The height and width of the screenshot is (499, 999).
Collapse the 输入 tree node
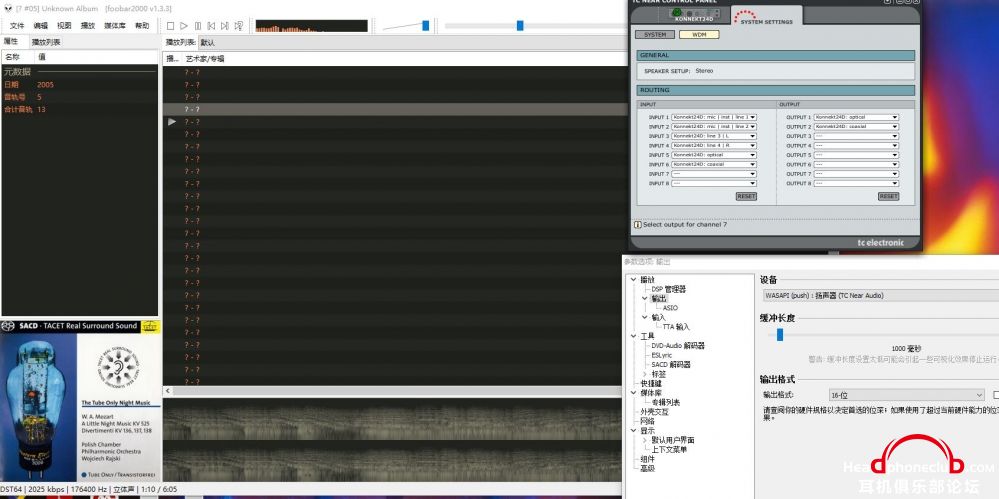tap(645, 317)
